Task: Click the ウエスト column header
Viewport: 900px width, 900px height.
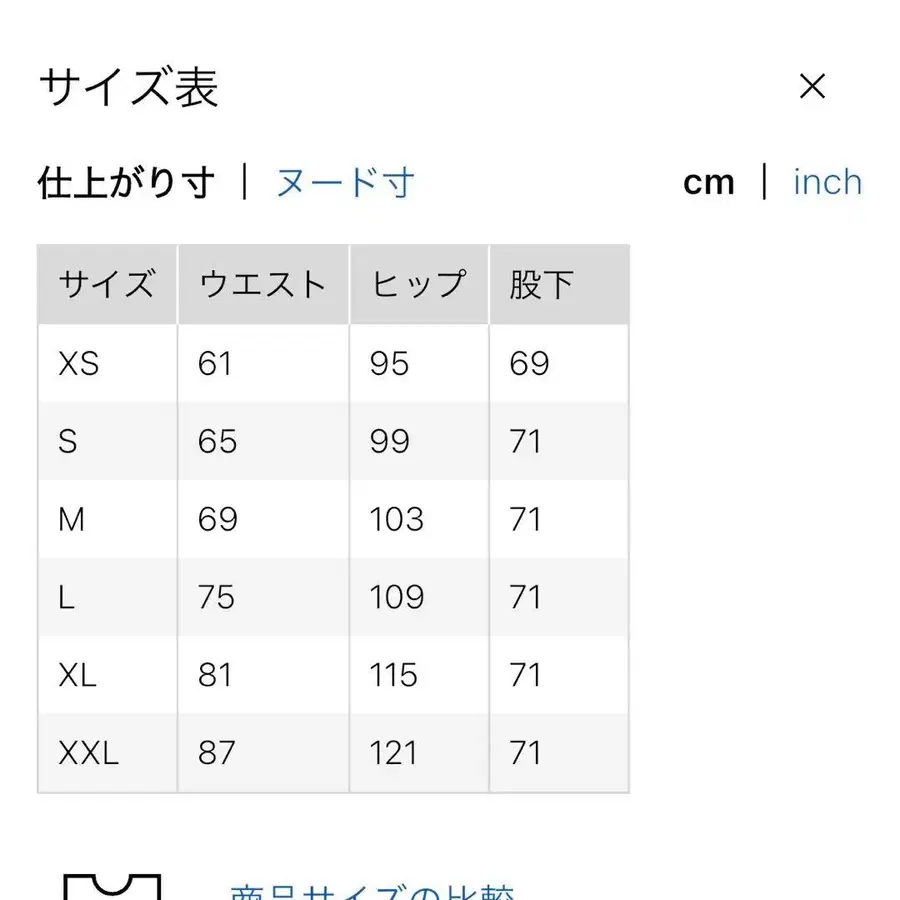Action: click(x=261, y=284)
